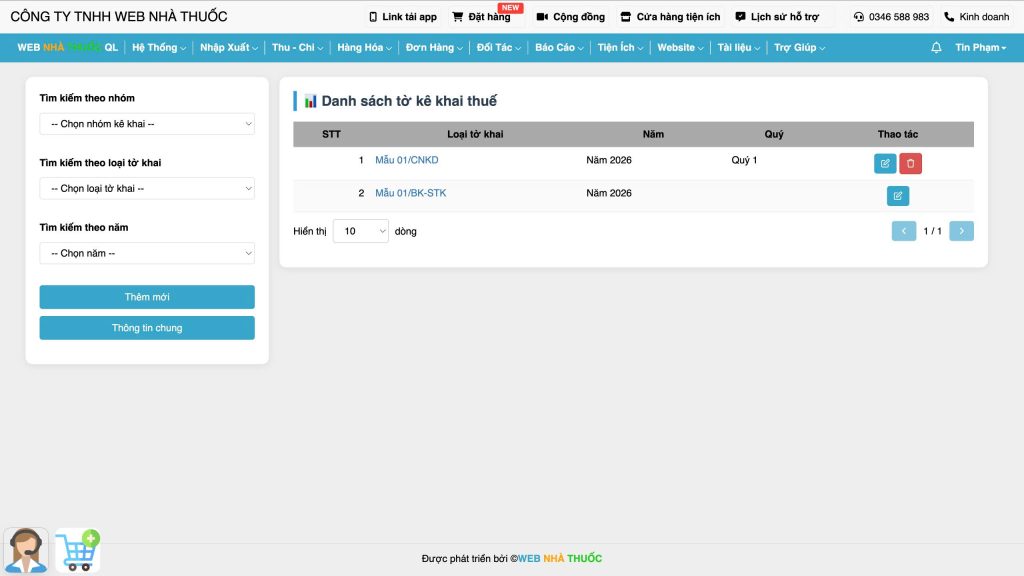Open the Chọn nhóm kê khai dropdown
This screenshot has width=1024, height=576.
[147, 124]
